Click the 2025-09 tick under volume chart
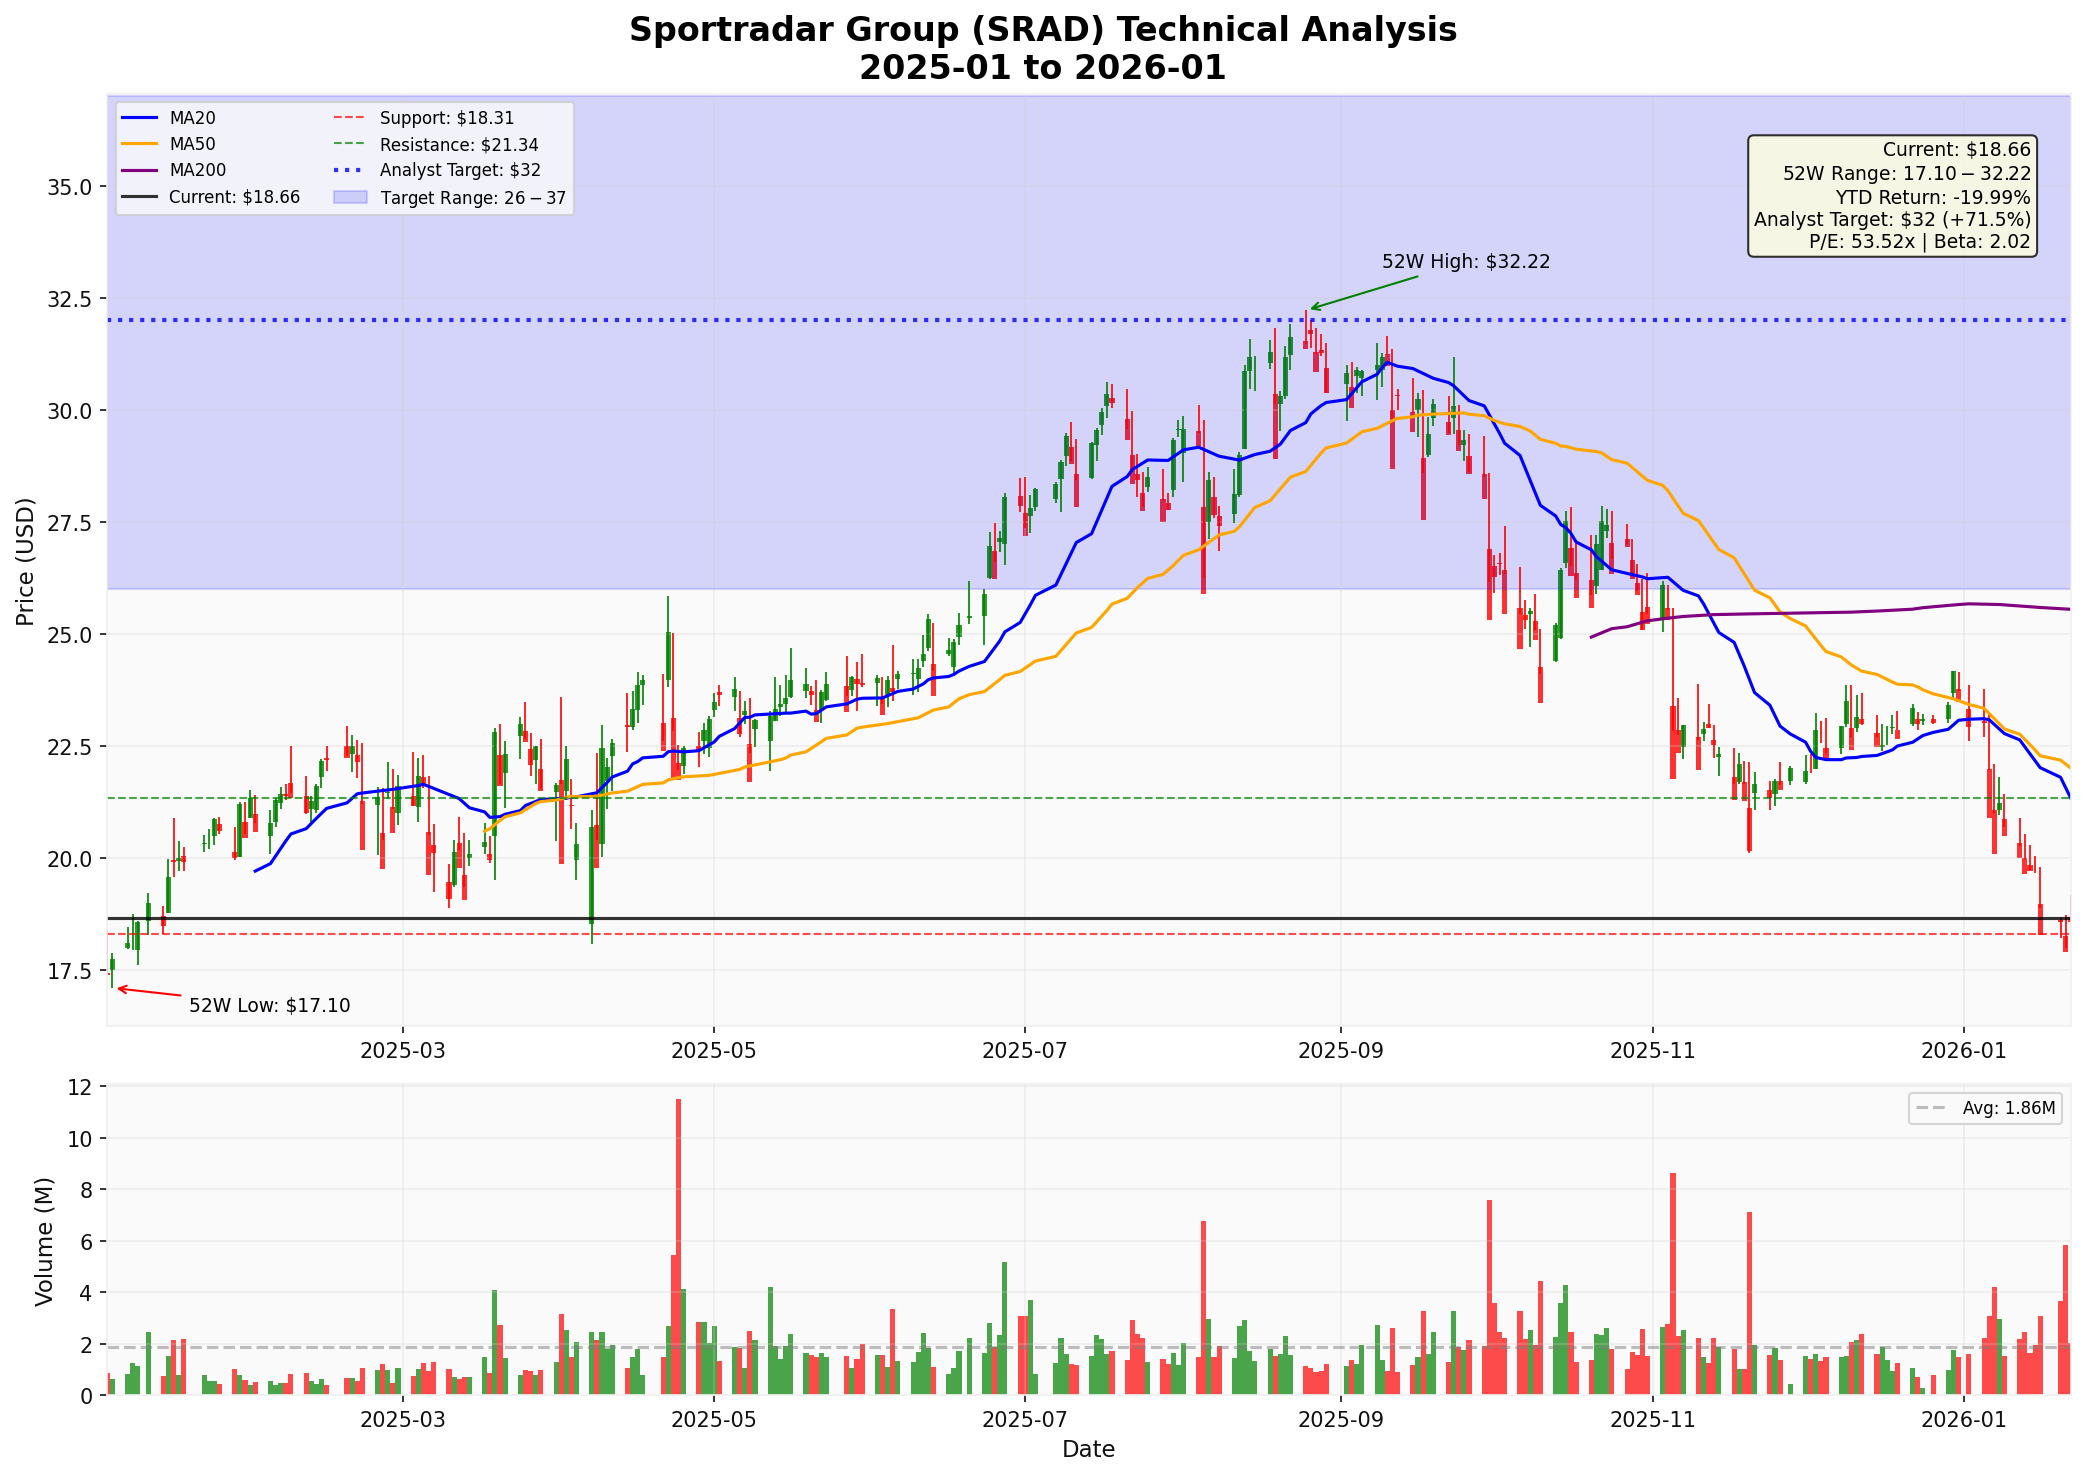This screenshot has width=2085, height=1476. [1339, 1419]
